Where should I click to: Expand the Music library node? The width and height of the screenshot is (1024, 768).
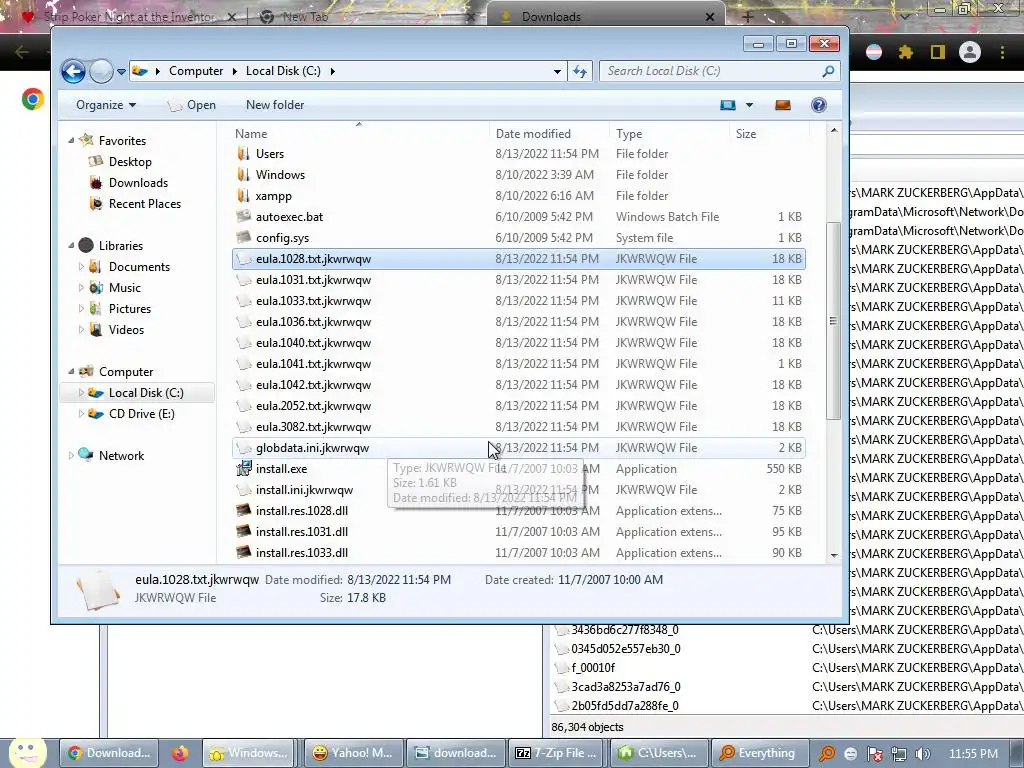coord(81,287)
